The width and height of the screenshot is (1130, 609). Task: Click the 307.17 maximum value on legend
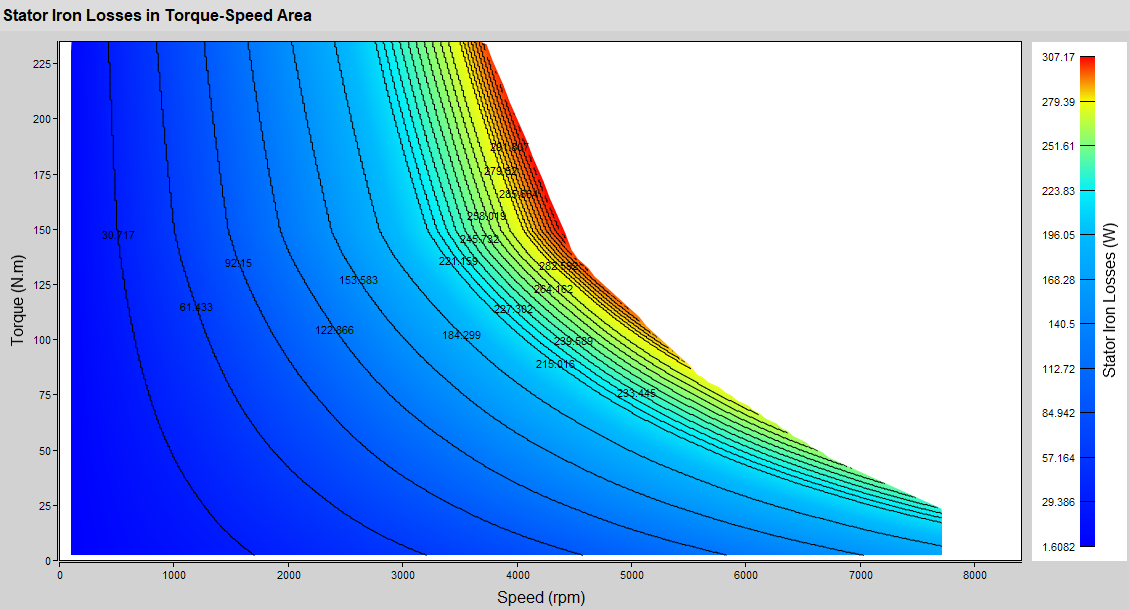coord(1058,58)
